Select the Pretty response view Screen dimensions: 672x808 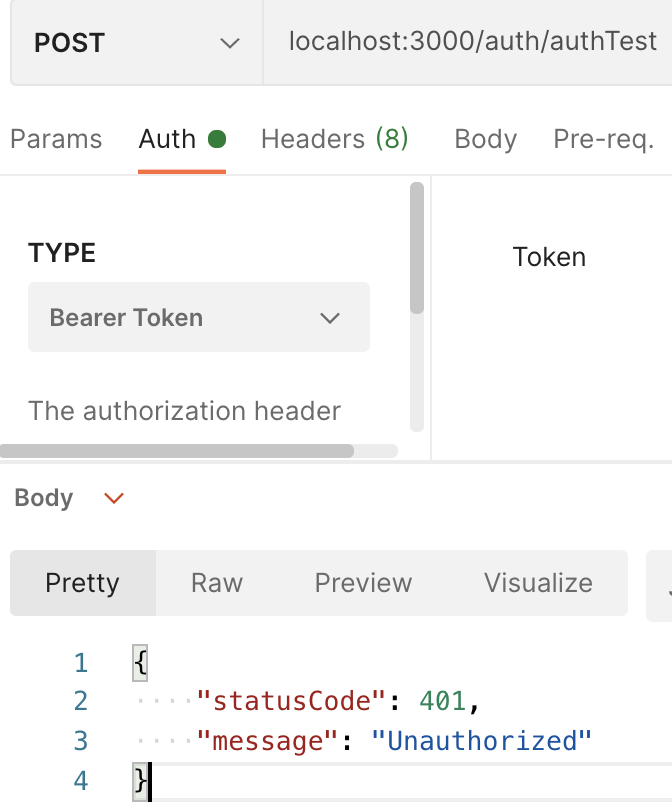(82, 583)
